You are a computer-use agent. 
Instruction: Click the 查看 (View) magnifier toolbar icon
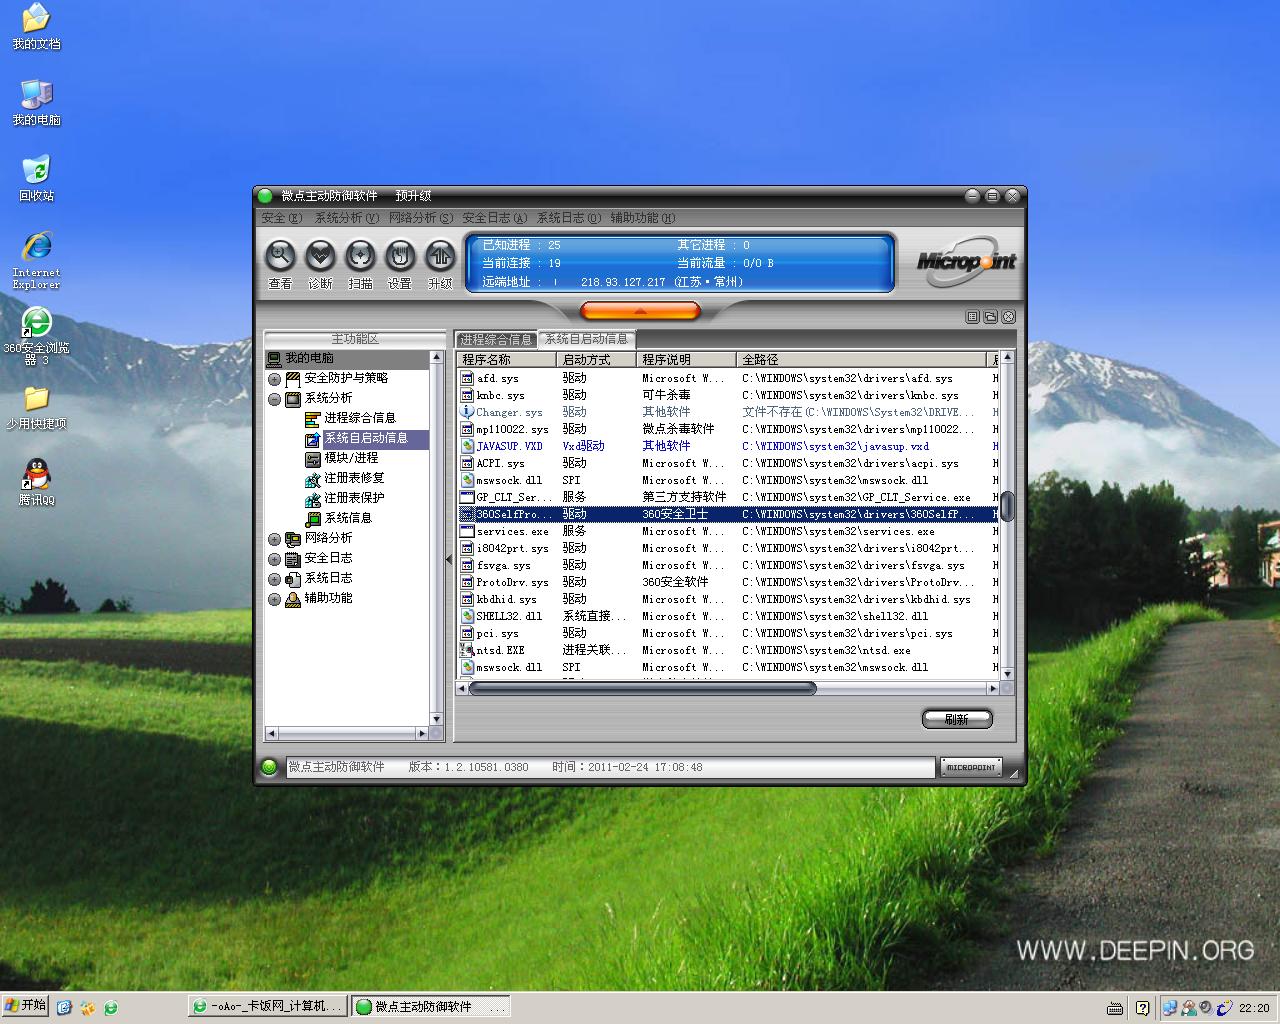(280, 257)
